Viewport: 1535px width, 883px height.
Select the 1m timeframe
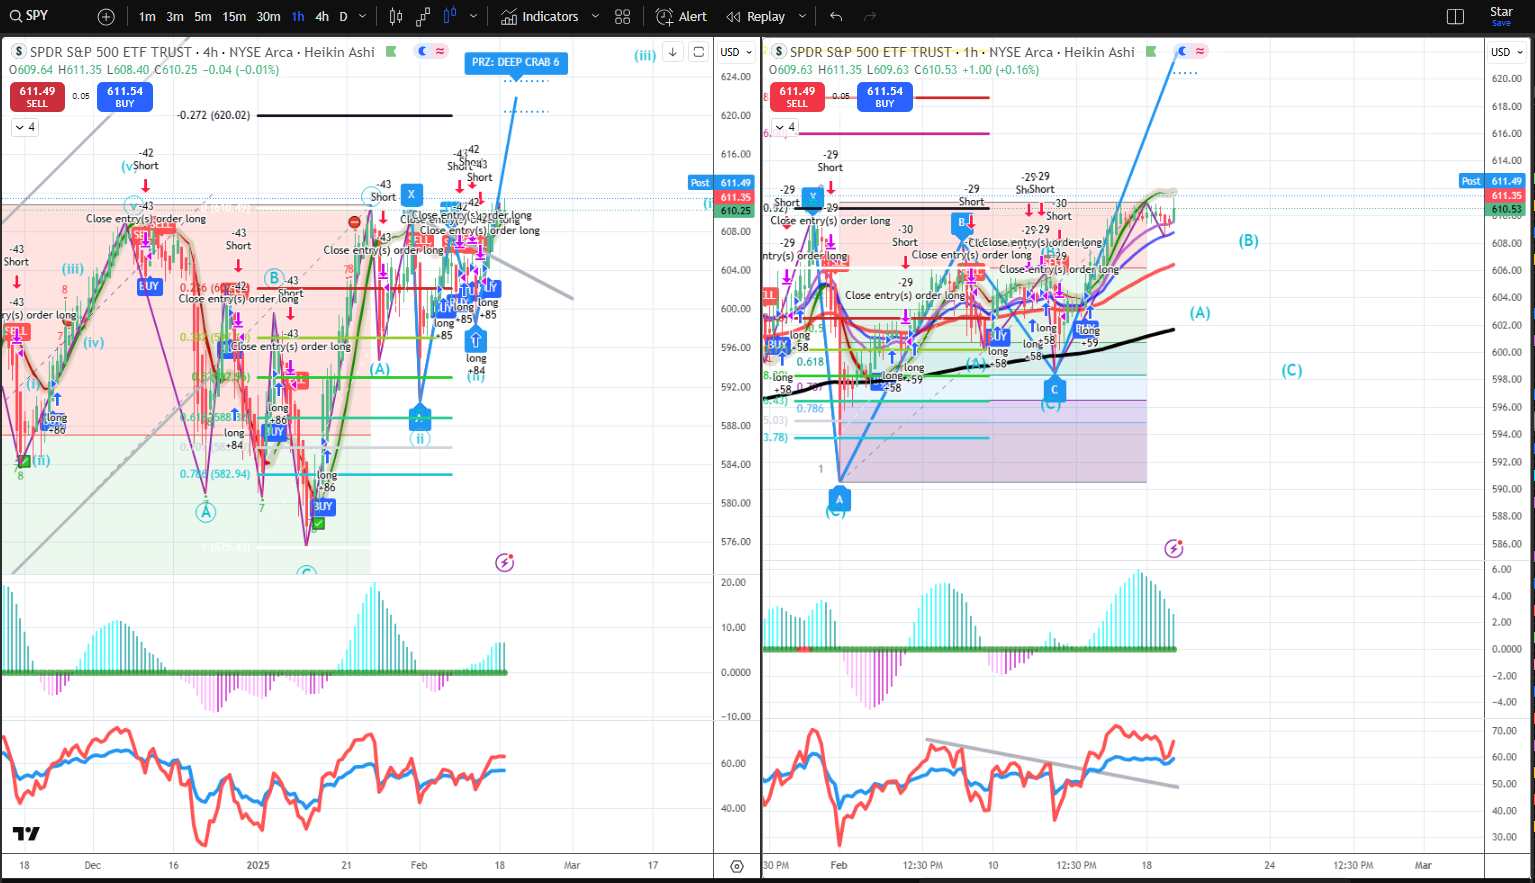147,17
